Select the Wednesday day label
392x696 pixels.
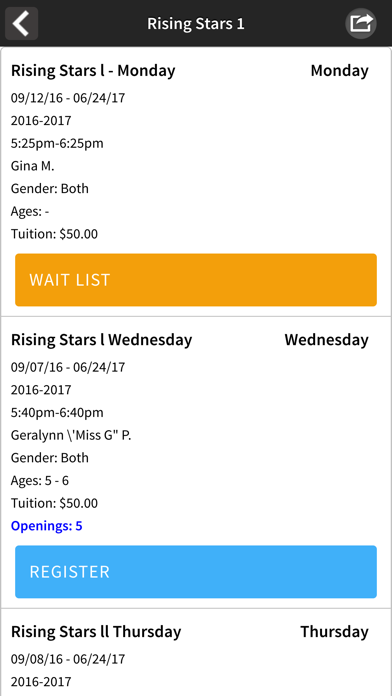coord(326,340)
